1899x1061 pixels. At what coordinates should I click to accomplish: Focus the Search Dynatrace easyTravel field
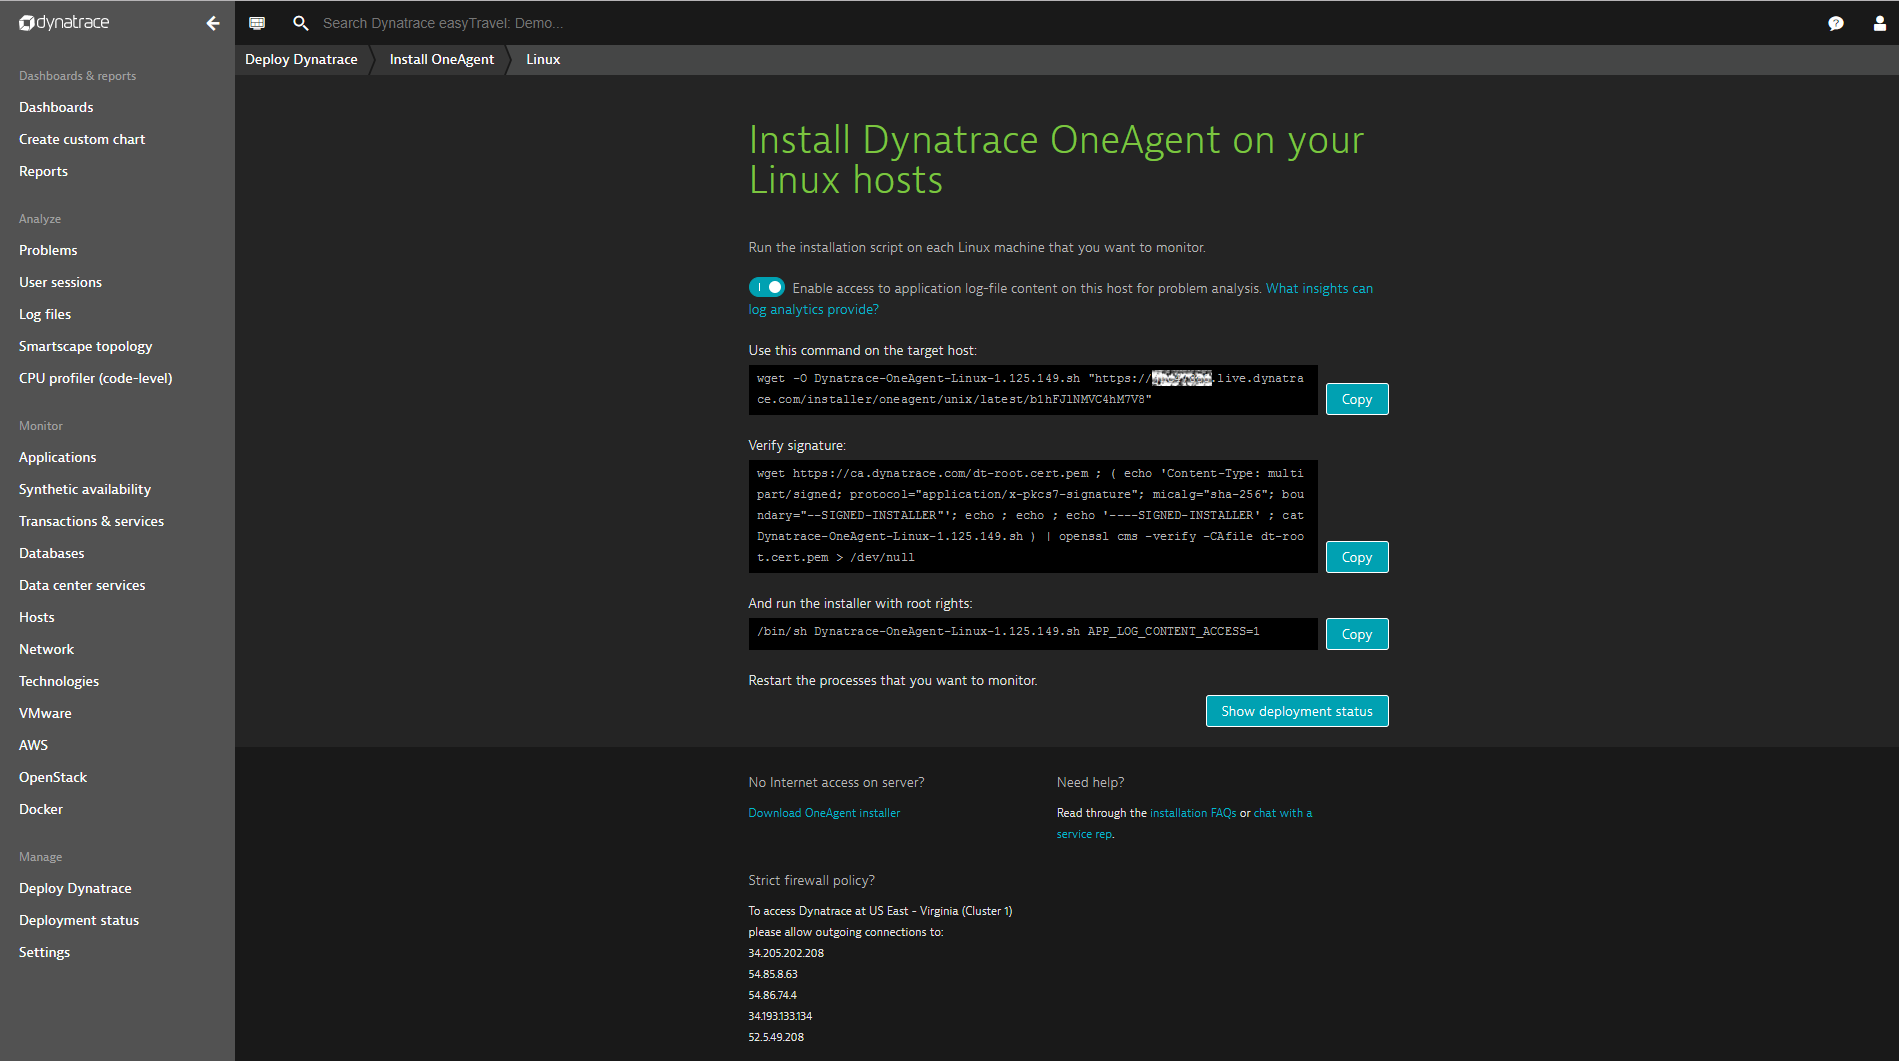point(443,23)
